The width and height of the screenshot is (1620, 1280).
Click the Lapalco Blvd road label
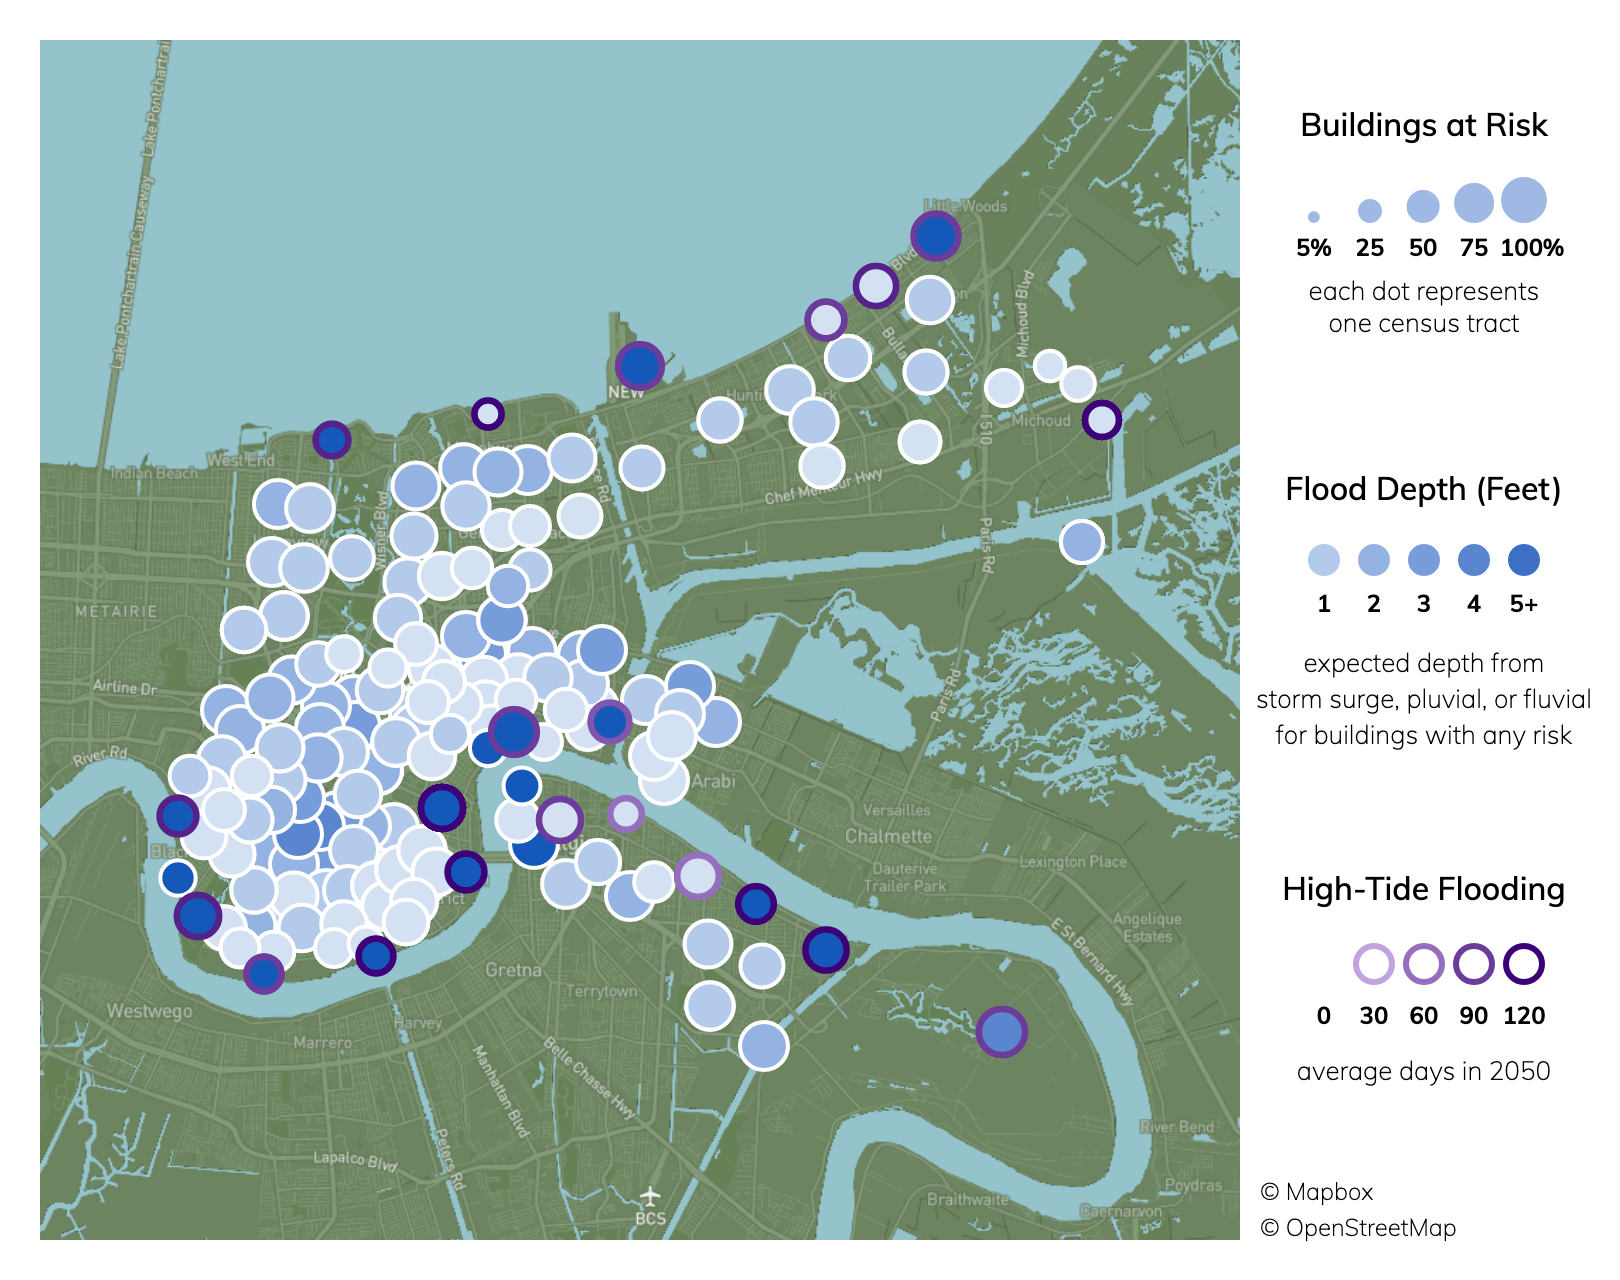coord(355,1161)
